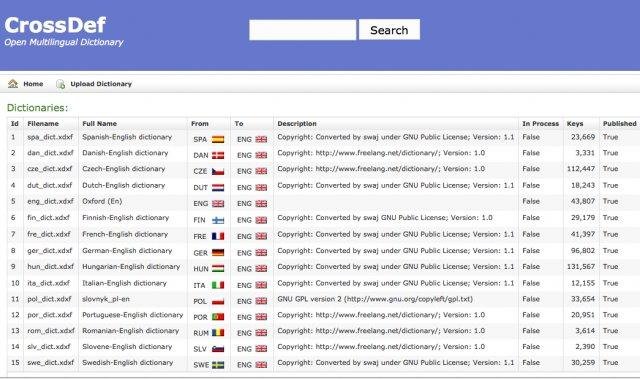Click Oxford (En) full name

coord(102,201)
